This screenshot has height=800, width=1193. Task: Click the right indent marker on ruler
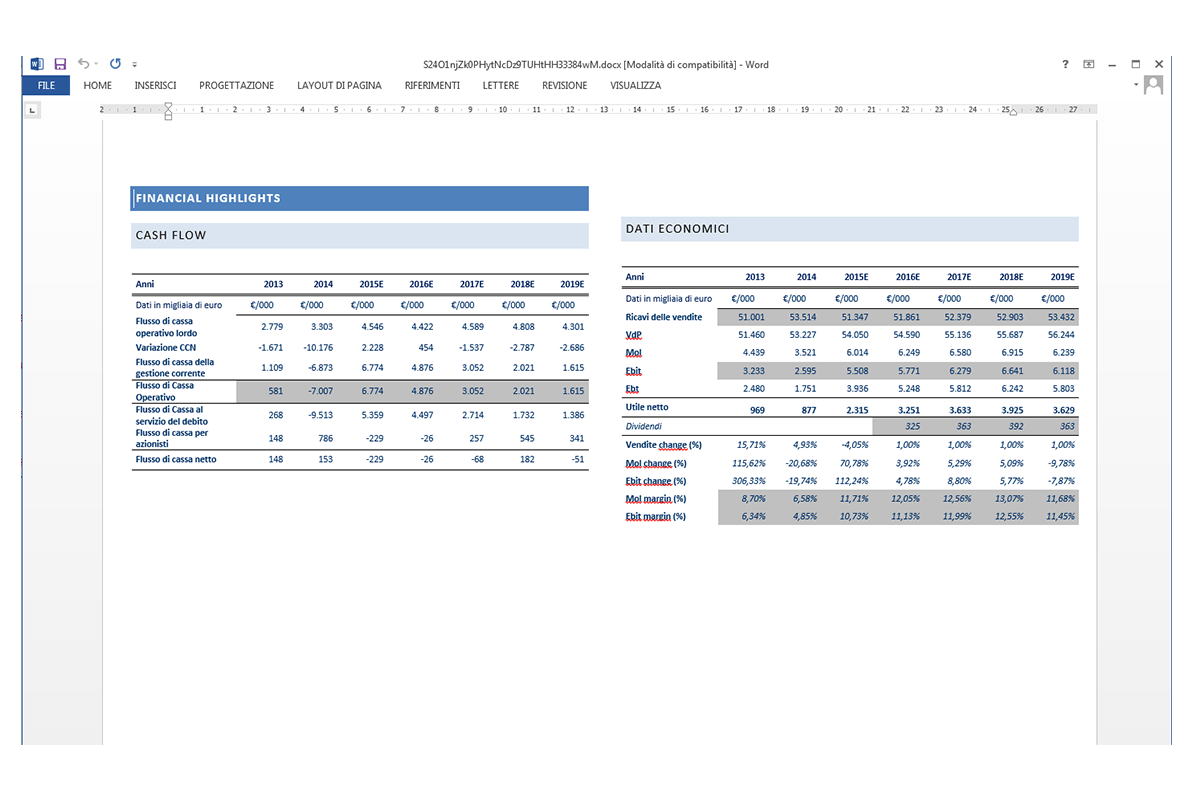point(1013,113)
